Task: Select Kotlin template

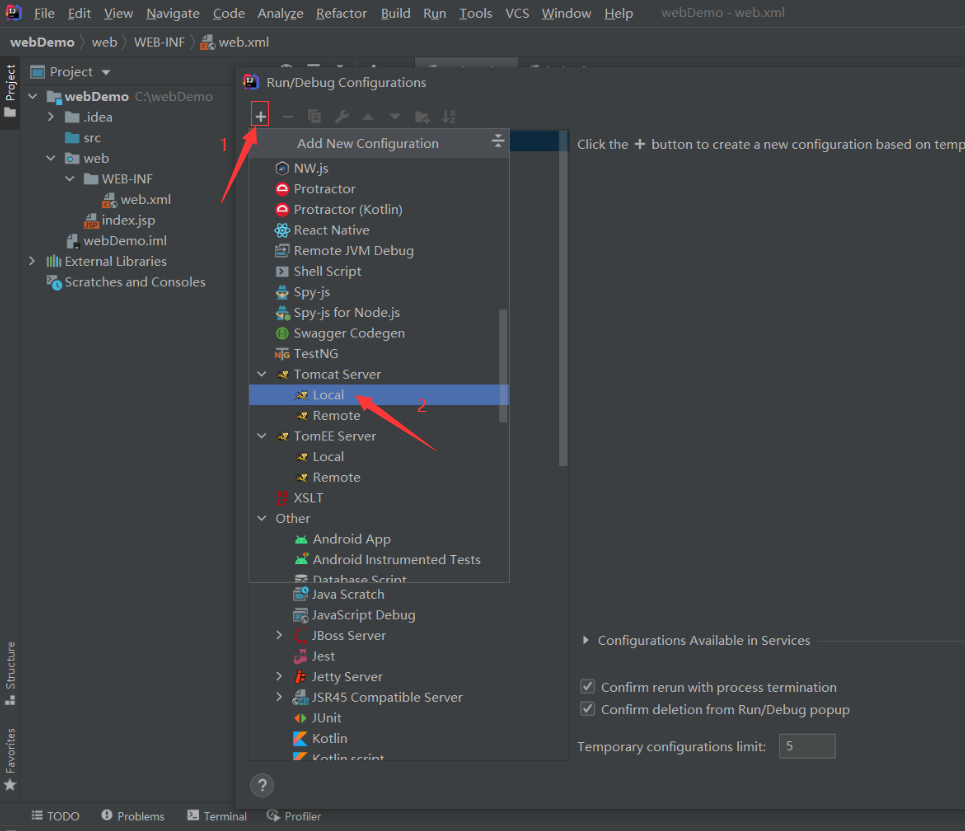Action: tap(329, 738)
